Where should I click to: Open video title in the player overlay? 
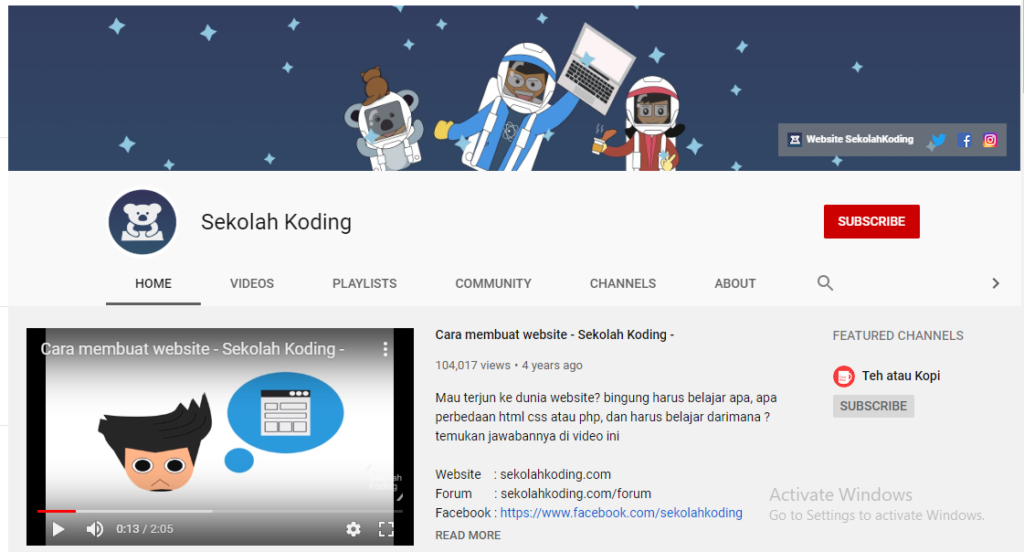192,349
